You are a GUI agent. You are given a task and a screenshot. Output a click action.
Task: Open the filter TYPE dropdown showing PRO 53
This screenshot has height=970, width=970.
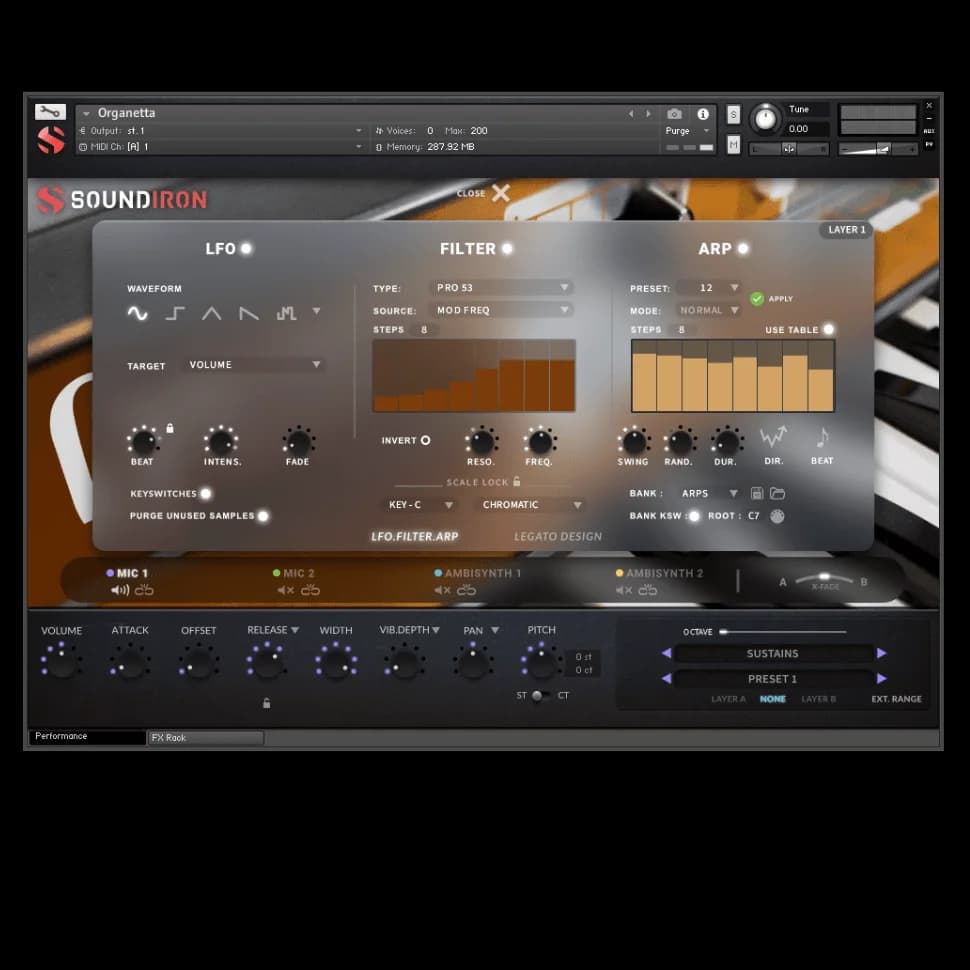coord(500,287)
